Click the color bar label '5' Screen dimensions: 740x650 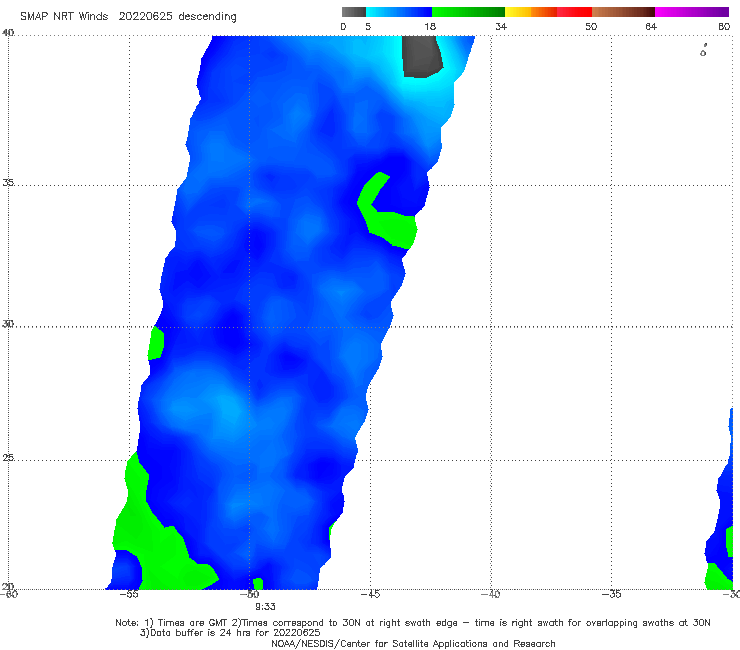(368, 27)
